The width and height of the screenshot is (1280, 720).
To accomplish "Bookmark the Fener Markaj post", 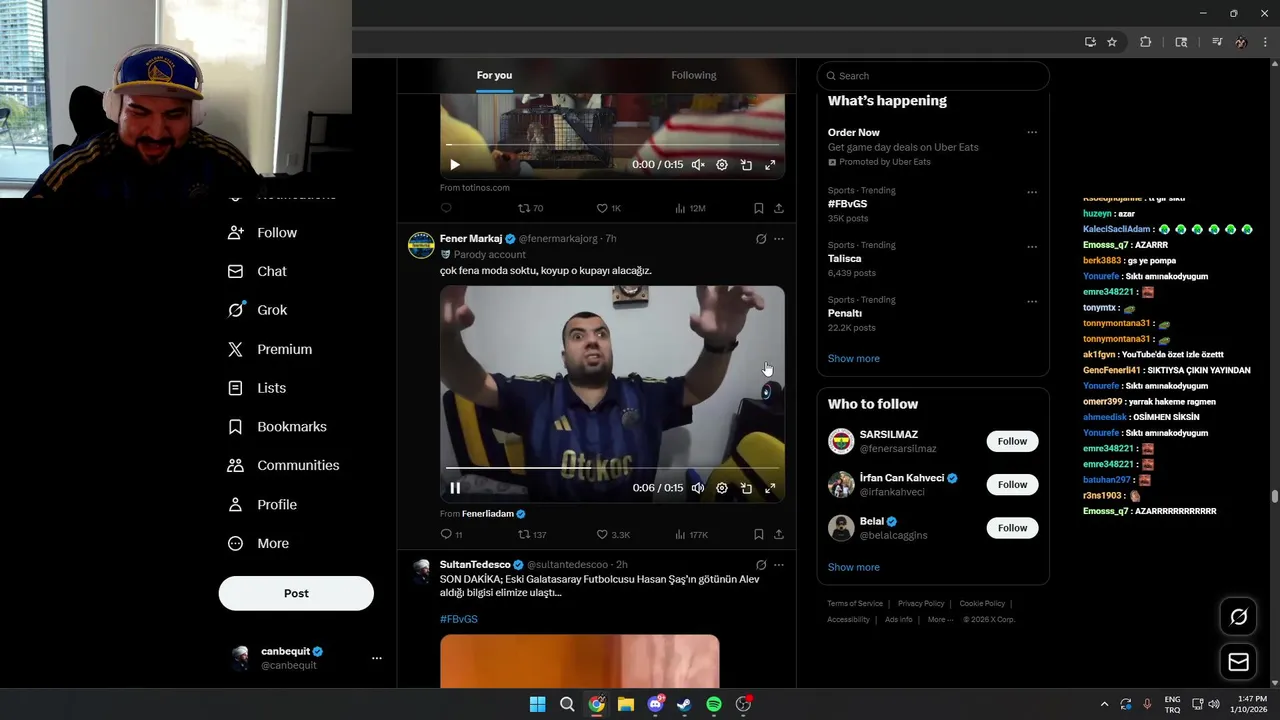I will point(758,535).
